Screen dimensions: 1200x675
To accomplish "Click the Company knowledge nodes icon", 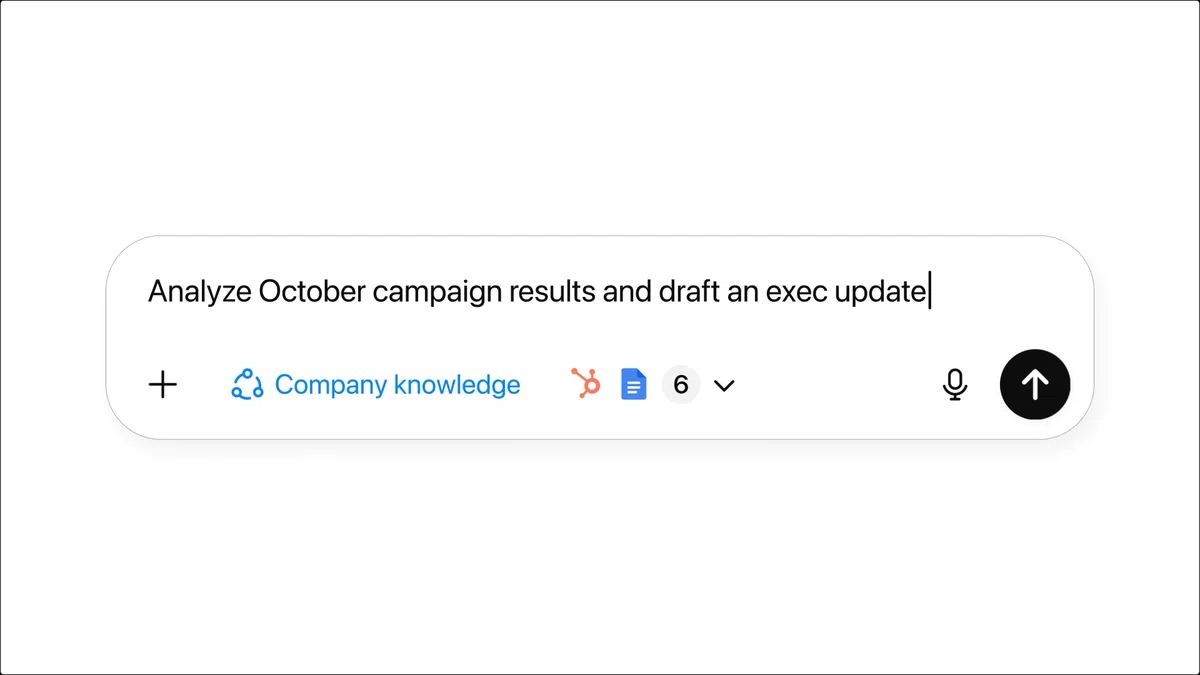I will [247, 385].
